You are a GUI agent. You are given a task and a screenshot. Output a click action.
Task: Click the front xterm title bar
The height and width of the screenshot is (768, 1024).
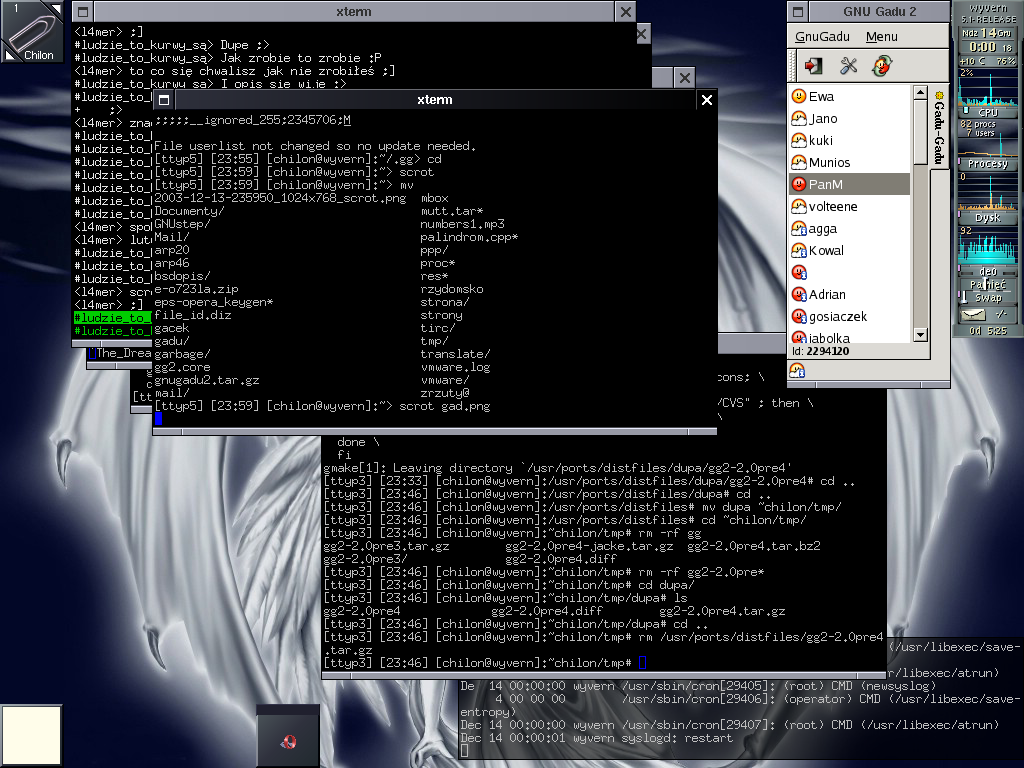tap(434, 100)
